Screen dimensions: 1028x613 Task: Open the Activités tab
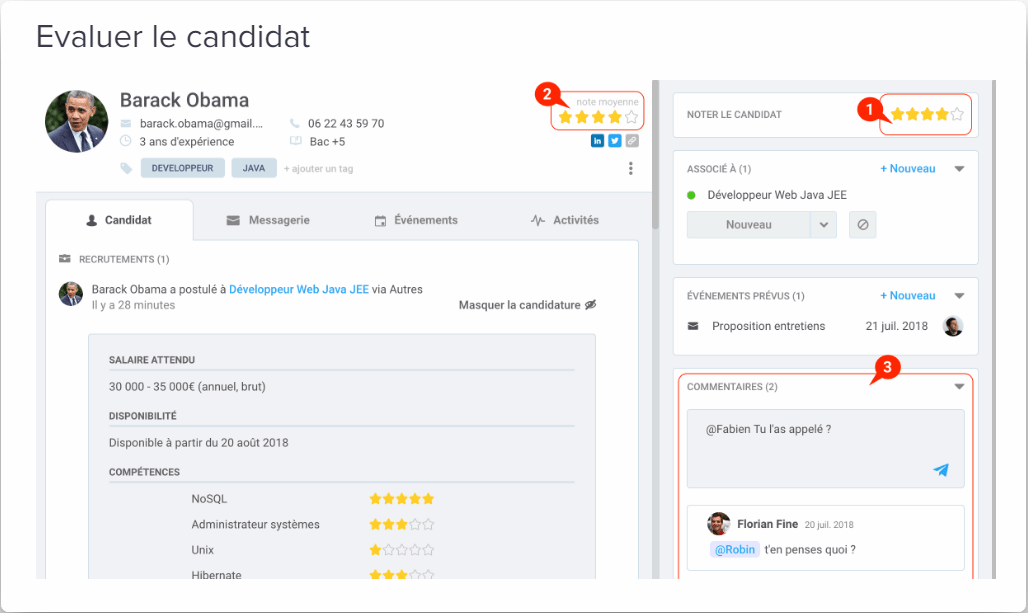tap(575, 219)
